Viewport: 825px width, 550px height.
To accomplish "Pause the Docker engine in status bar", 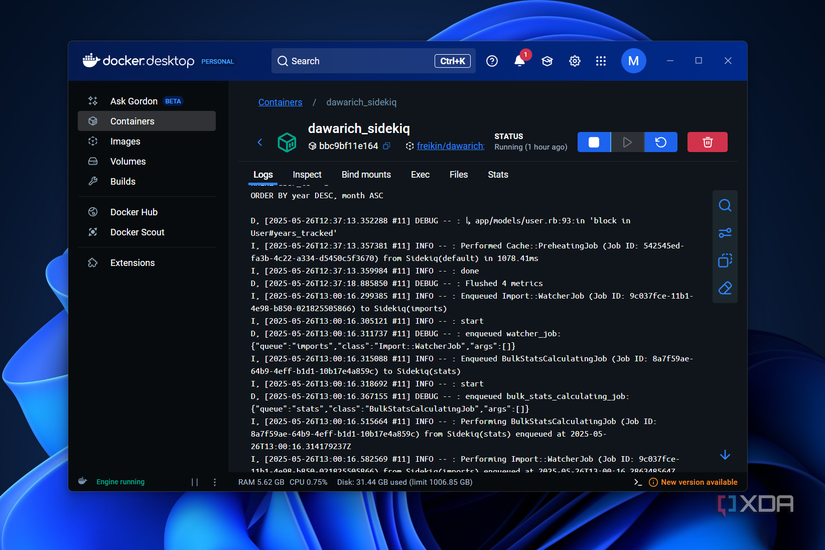I will click(x=195, y=482).
